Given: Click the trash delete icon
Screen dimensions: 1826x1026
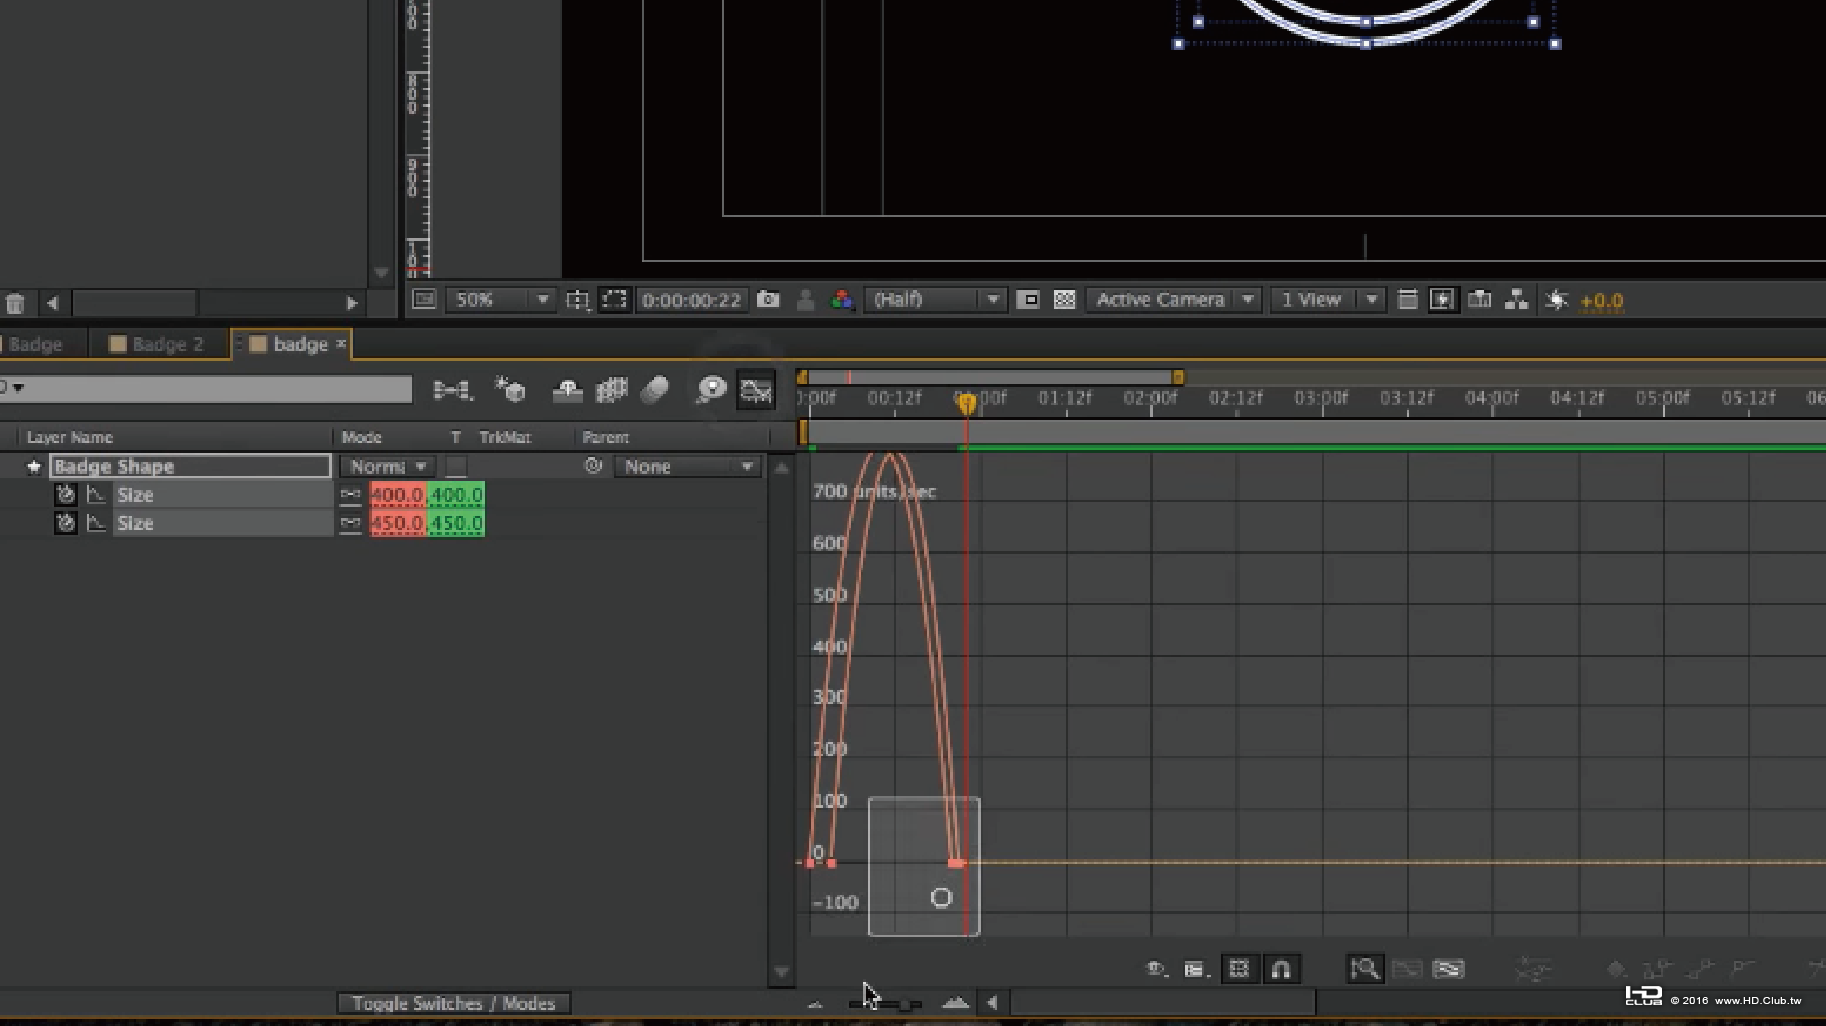Looking at the screenshot, I should (x=15, y=303).
